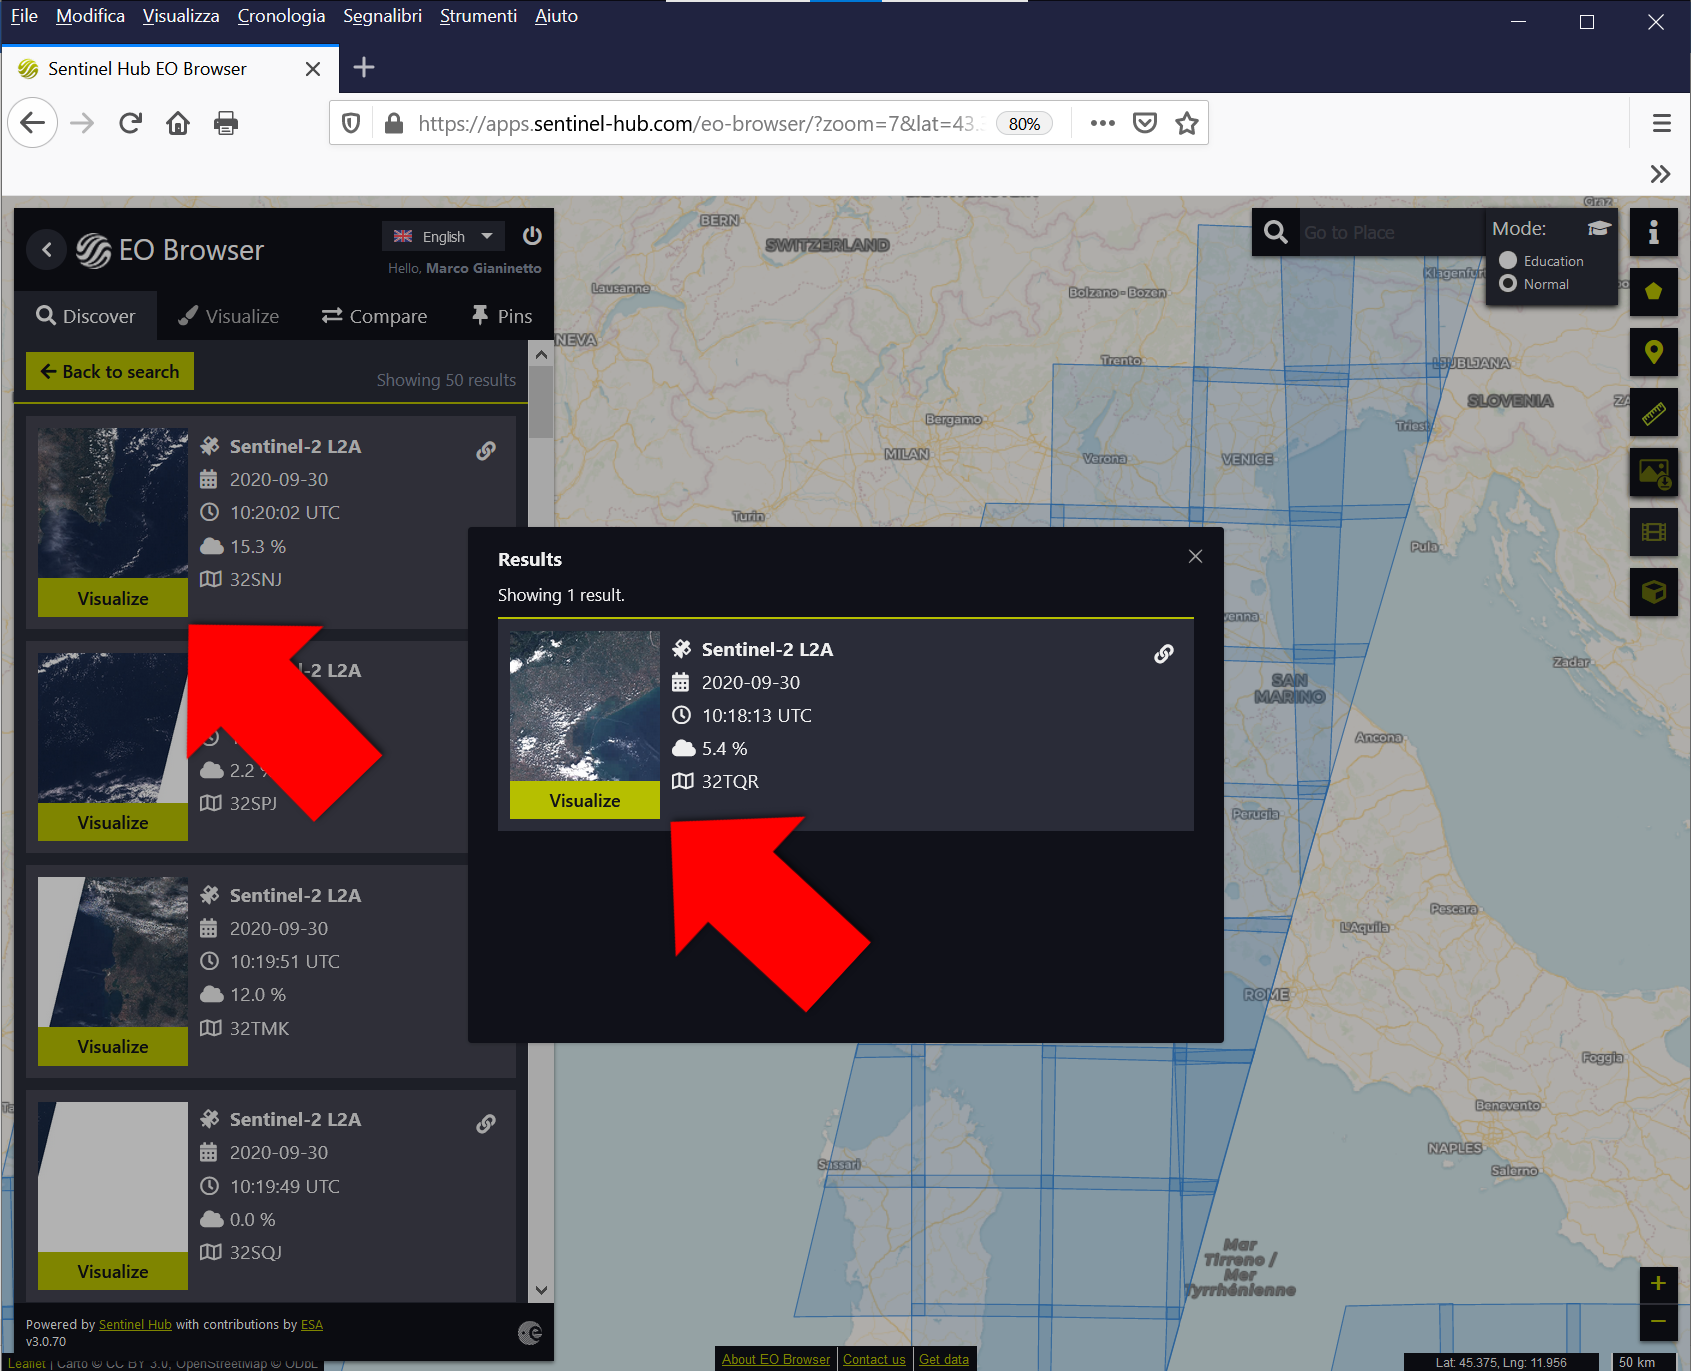Select the draw area of interest pentagon tool
The image size is (1691, 1371).
1653,292
